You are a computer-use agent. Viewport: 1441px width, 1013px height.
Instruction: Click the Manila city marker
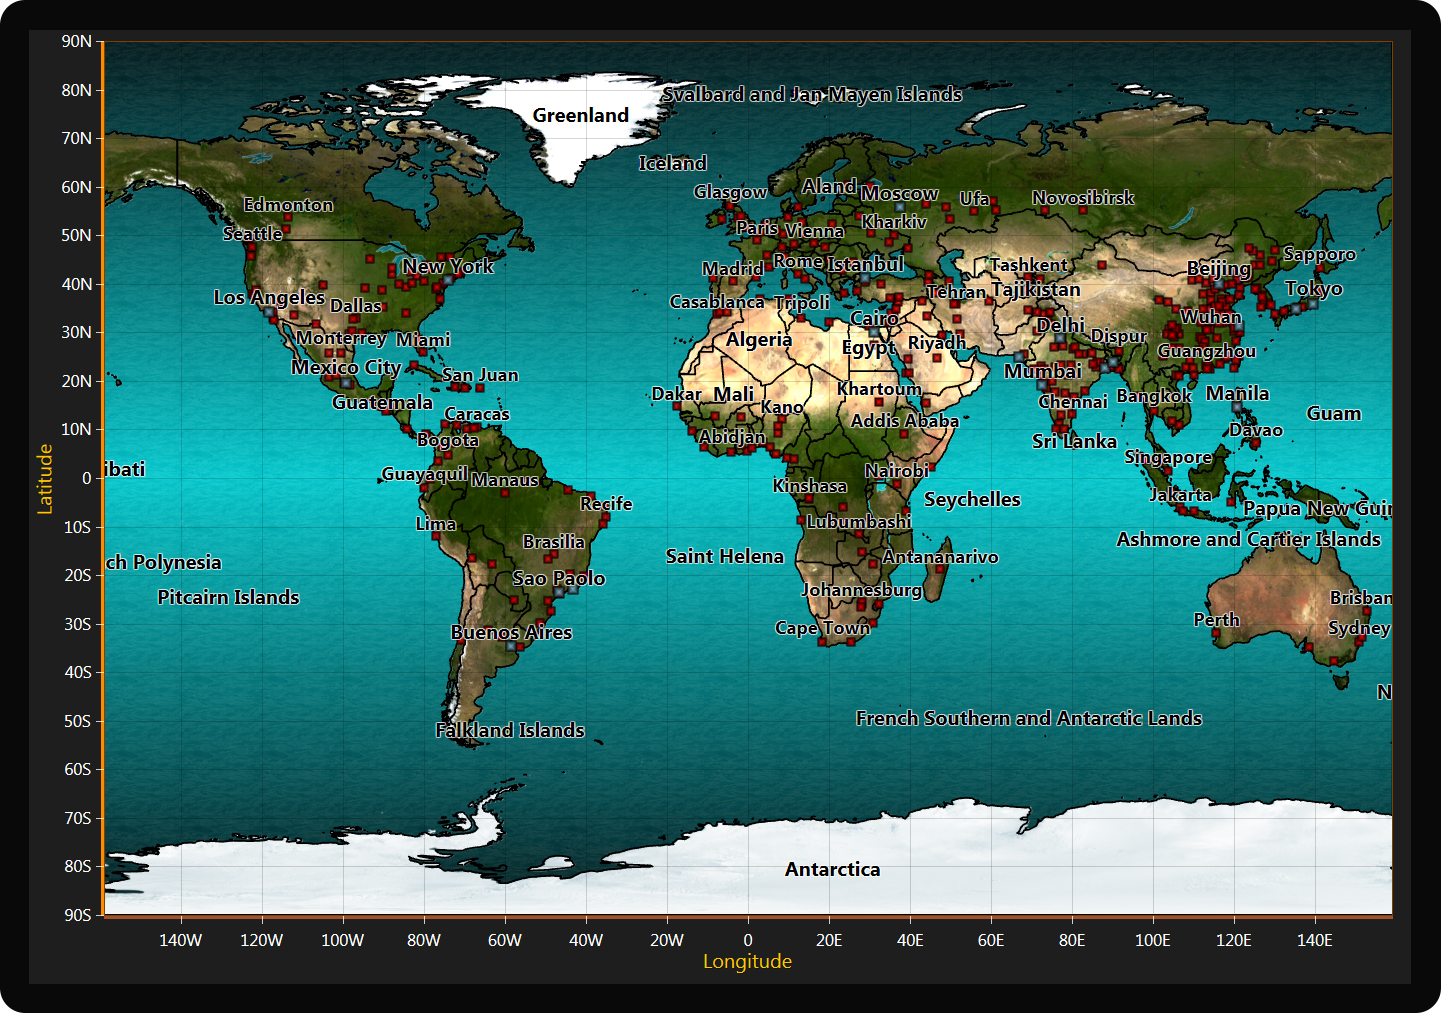pyautogui.click(x=1237, y=408)
